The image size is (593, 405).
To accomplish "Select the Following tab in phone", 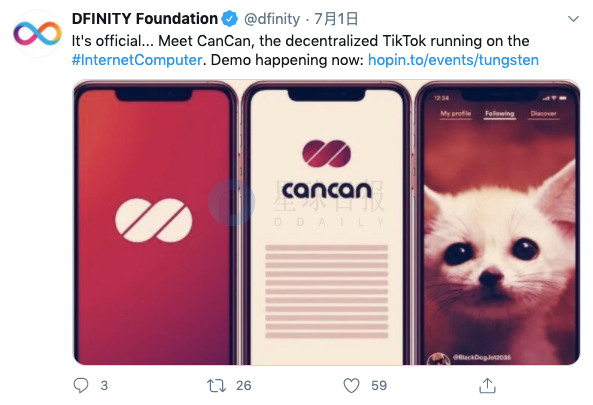I will pos(500,113).
